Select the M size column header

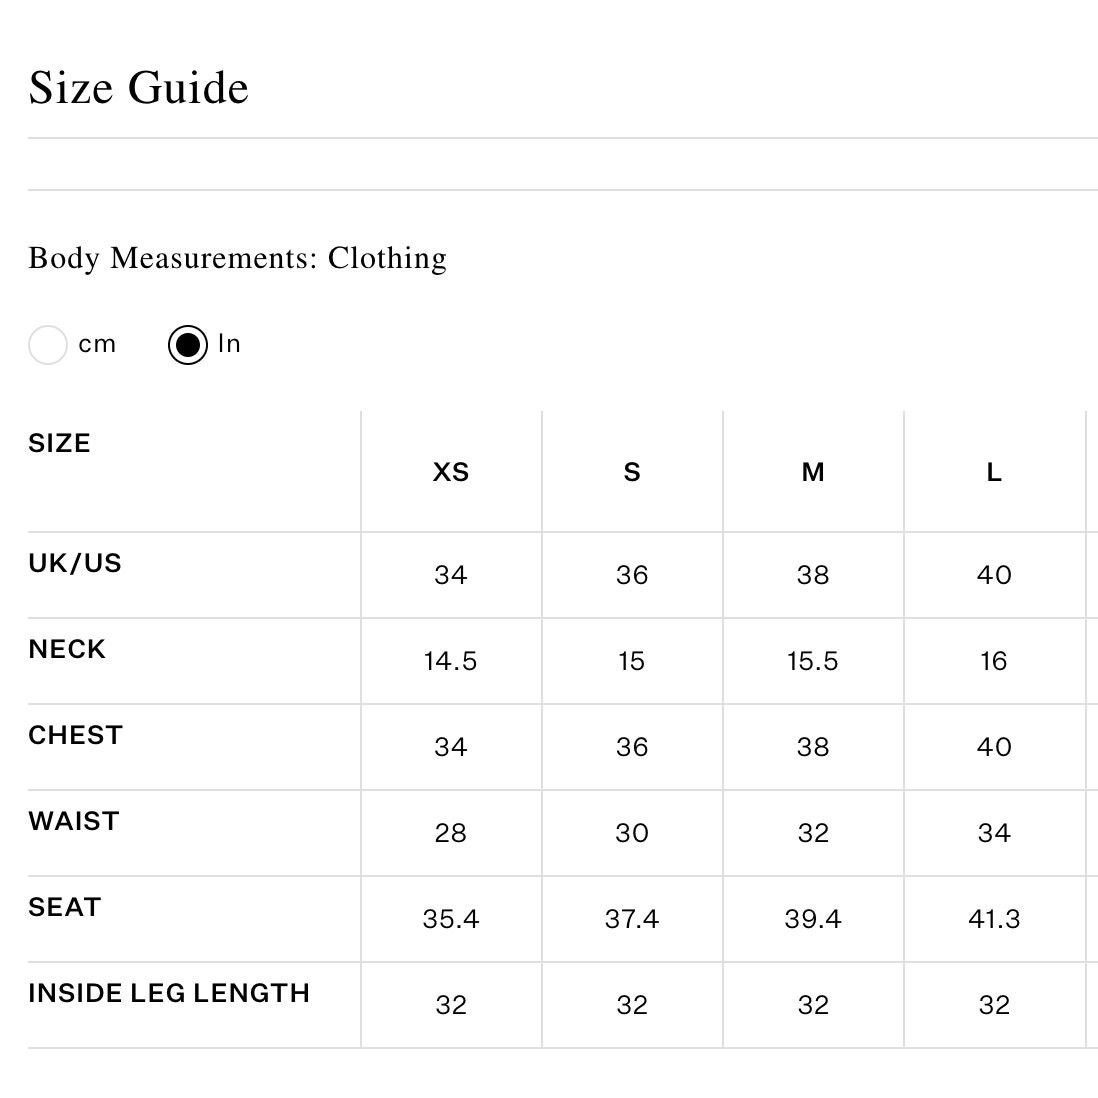[x=813, y=472]
